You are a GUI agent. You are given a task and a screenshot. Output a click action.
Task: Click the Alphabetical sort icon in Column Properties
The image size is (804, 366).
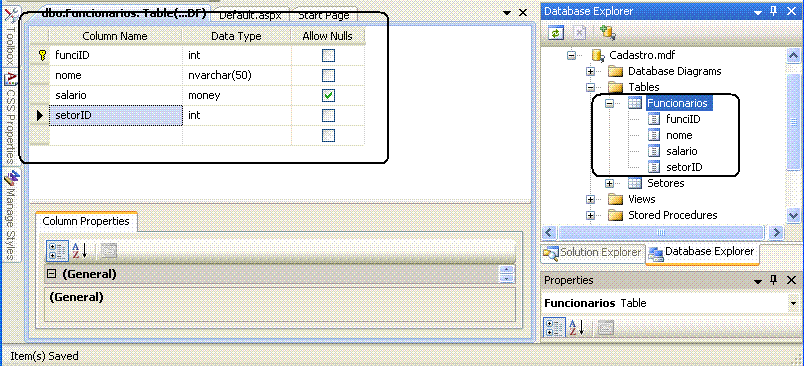tap(78, 251)
